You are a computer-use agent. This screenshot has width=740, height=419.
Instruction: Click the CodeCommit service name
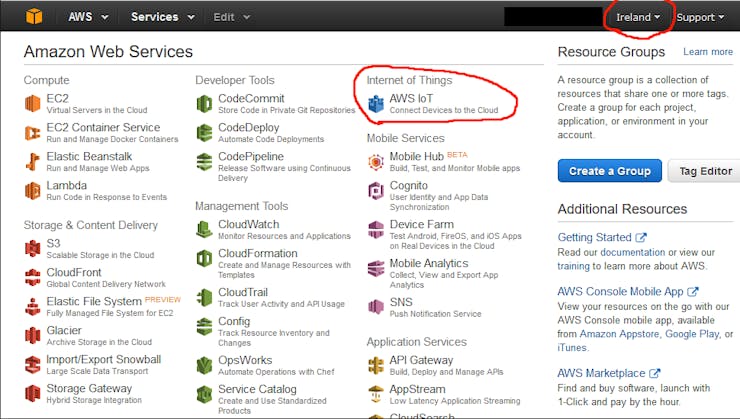(x=252, y=98)
